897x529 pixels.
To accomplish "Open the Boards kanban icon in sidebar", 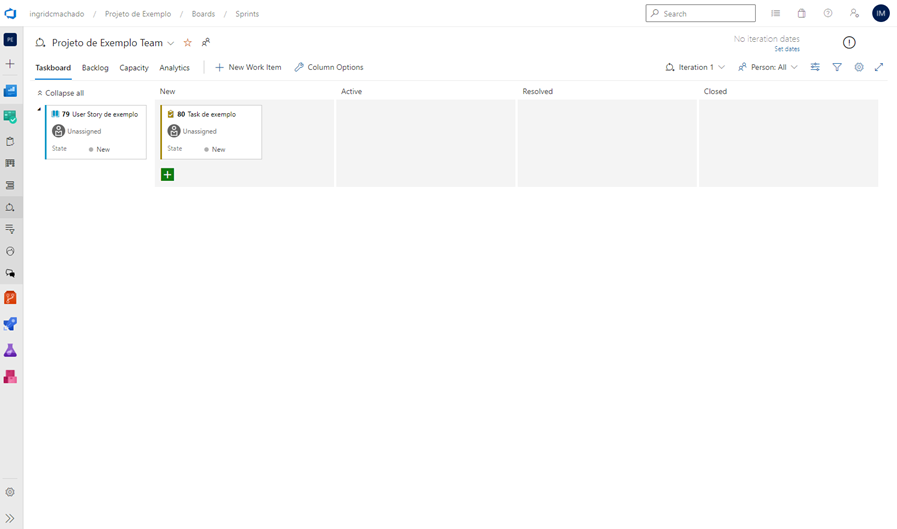I will [x=10, y=163].
